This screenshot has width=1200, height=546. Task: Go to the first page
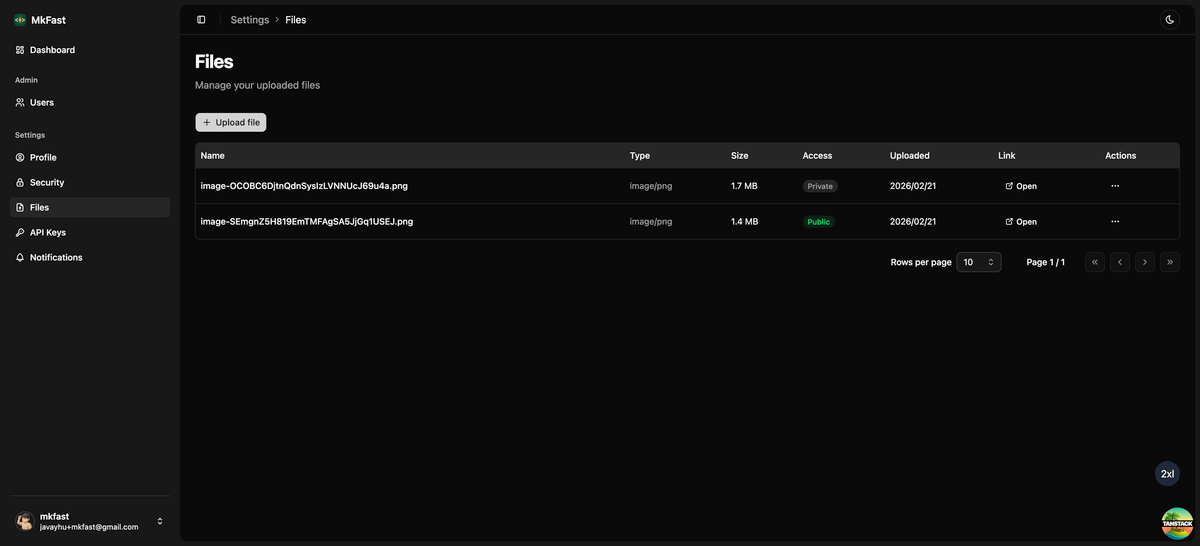click(x=1095, y=262)
